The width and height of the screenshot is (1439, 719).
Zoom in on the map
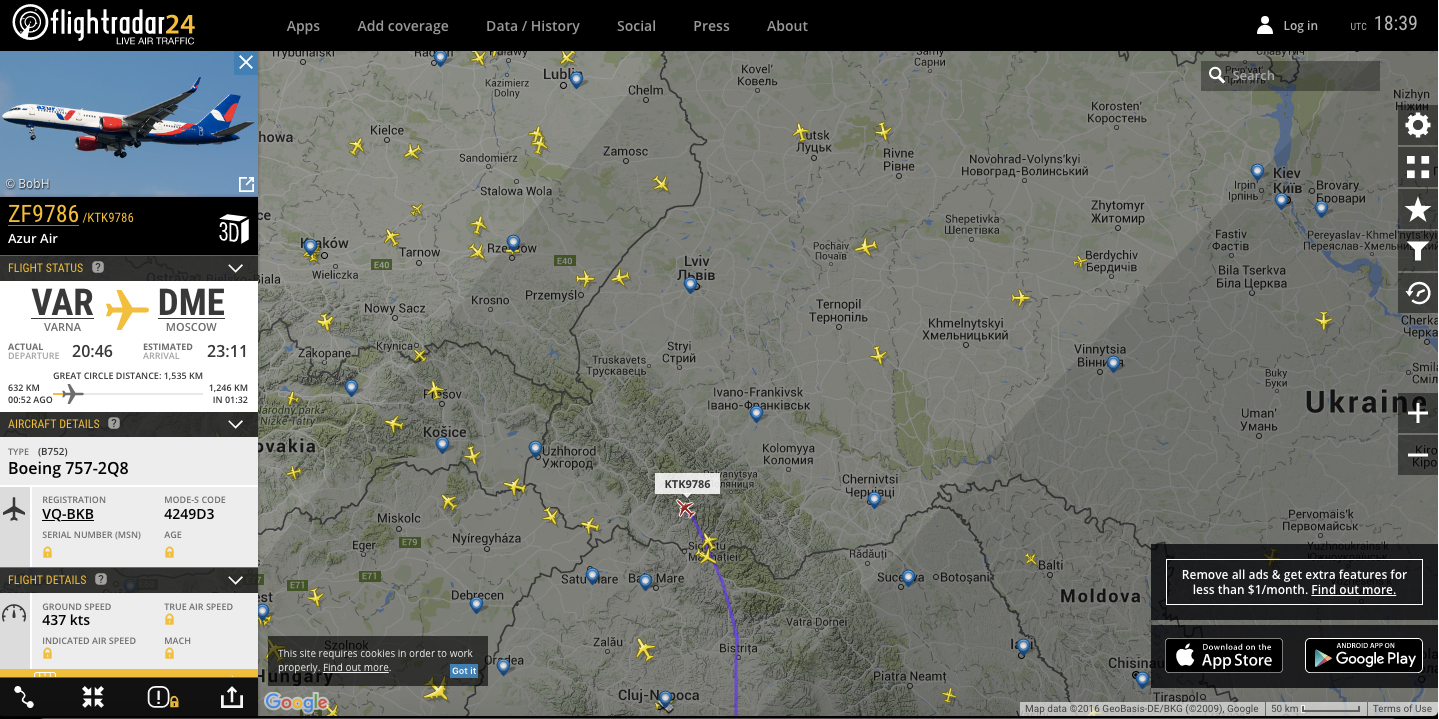pyautogui.click(x=1417, y=414)
